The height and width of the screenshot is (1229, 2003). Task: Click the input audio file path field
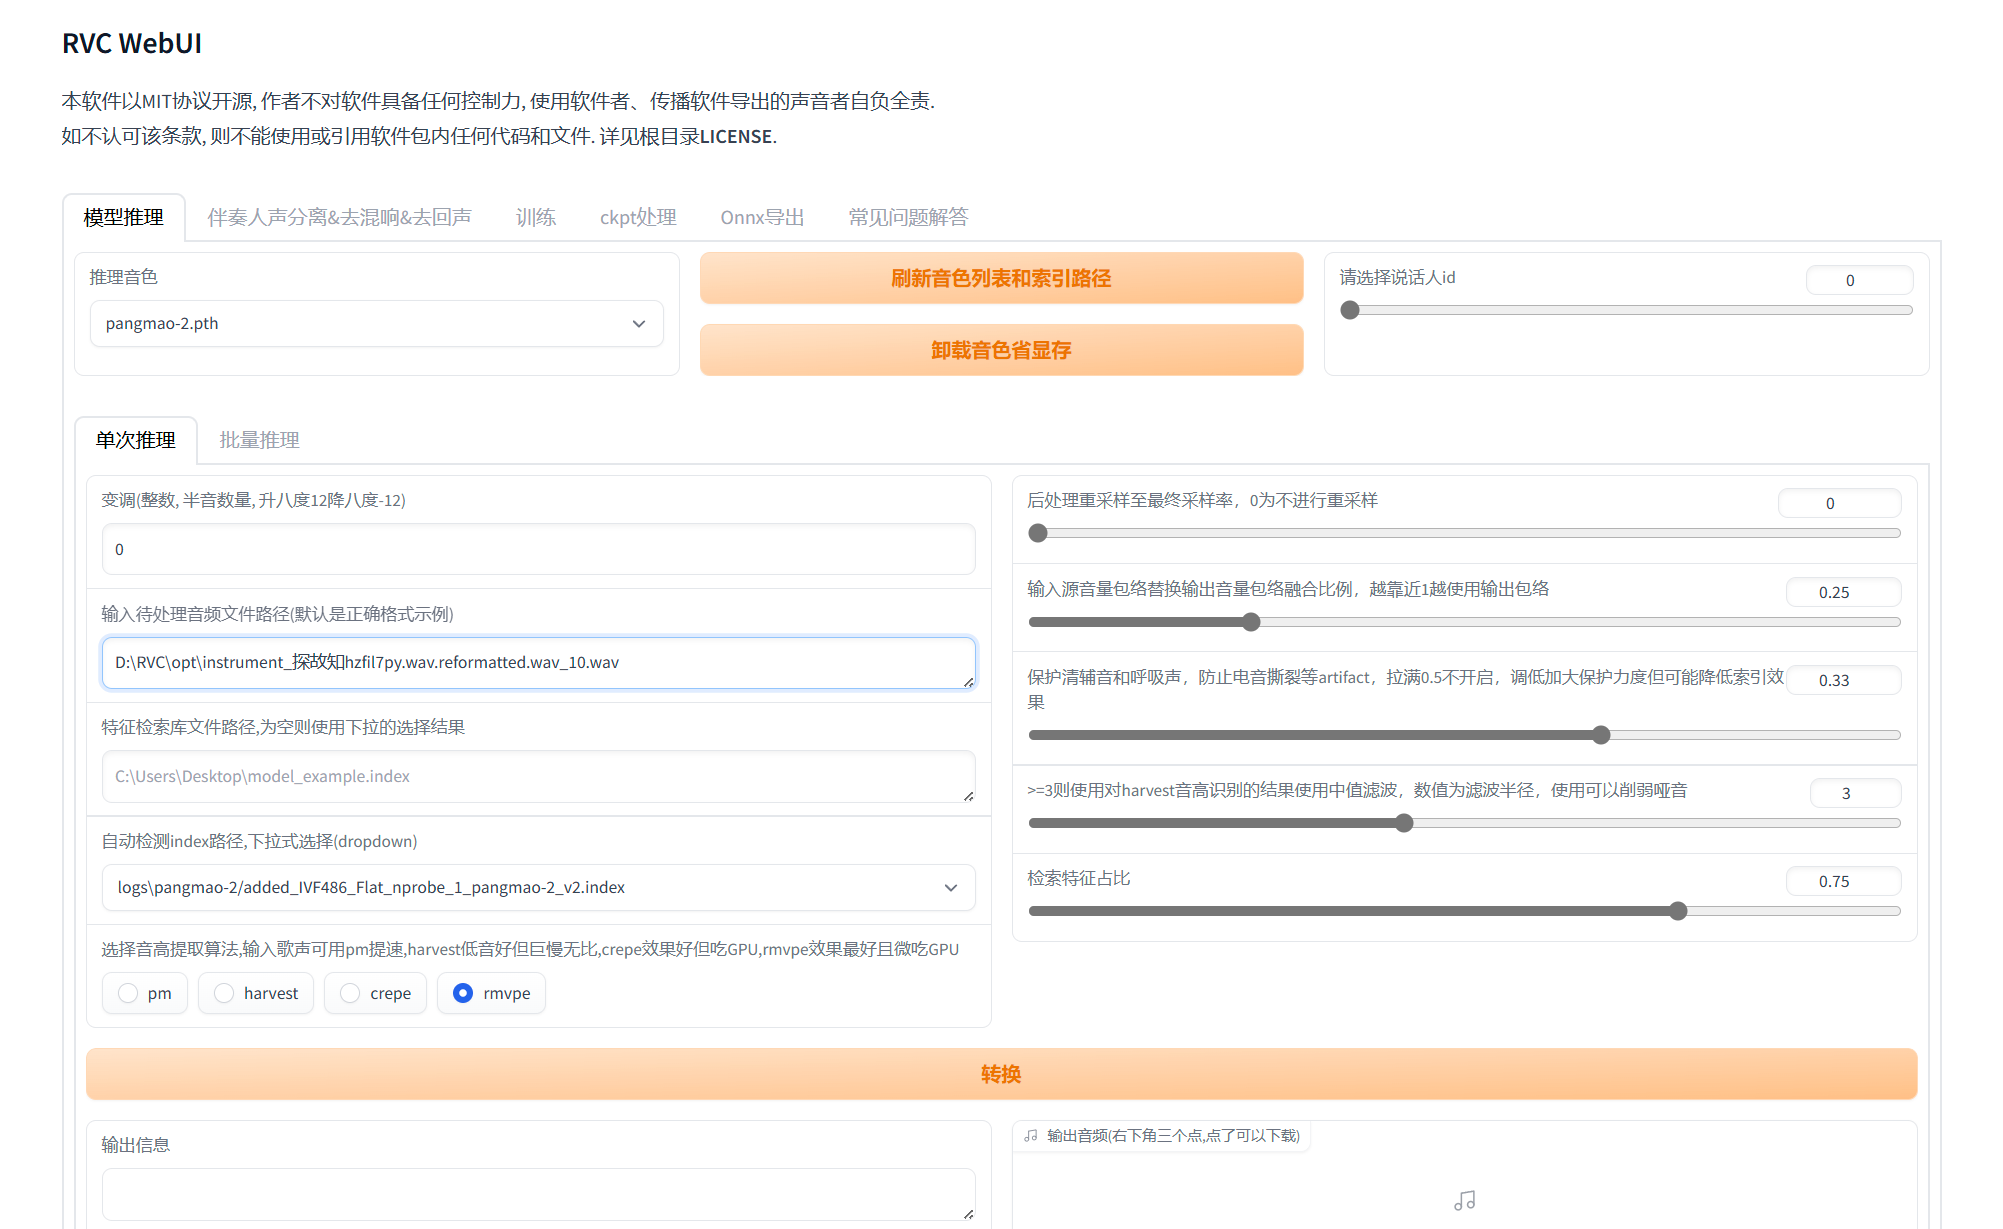tap(538, 663)
